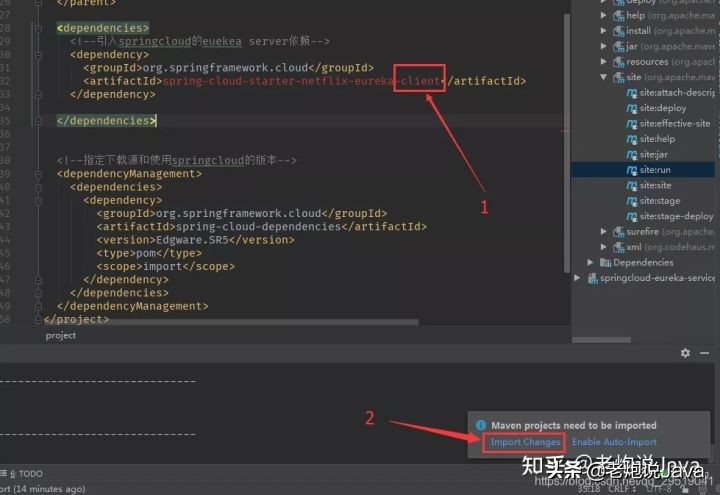Click the type pom line

pos(149,253)
